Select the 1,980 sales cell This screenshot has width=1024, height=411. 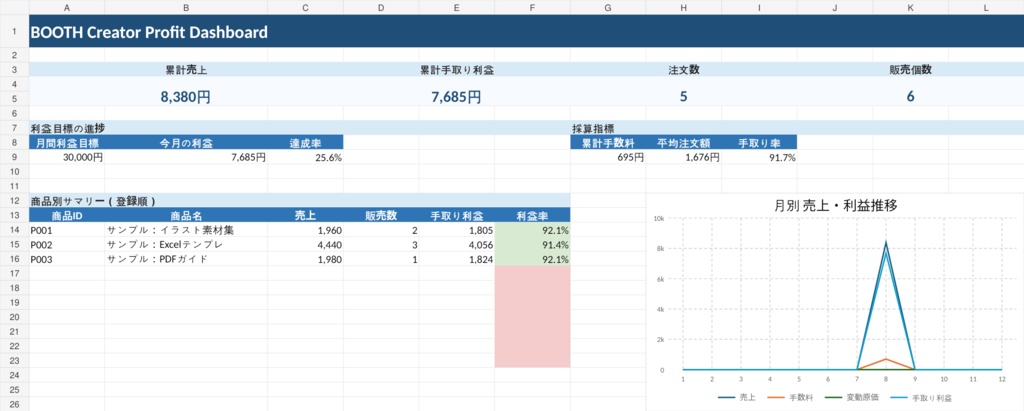306,259
